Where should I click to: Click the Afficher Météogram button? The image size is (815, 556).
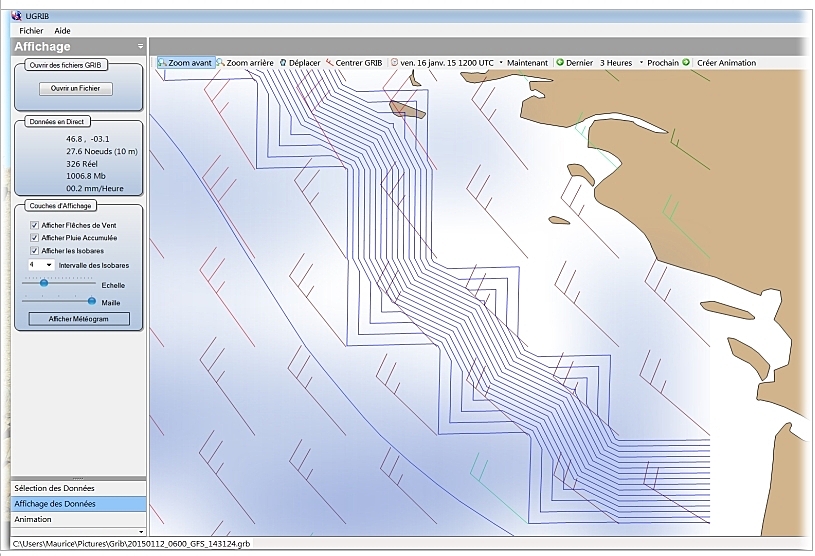79,319
